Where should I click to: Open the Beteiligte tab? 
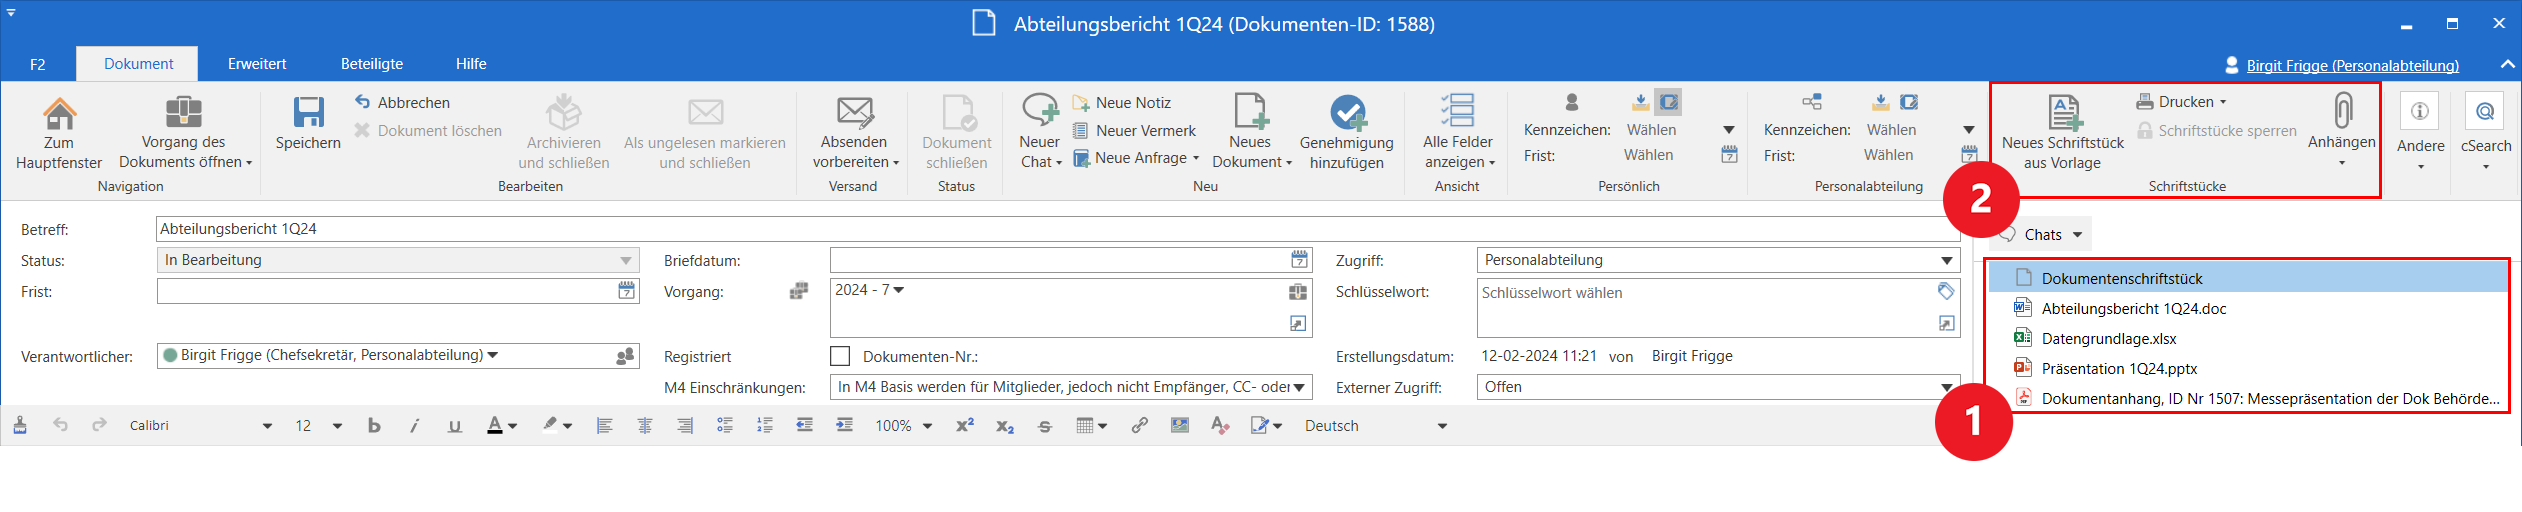pyautogui.click(x=372, y=64)
